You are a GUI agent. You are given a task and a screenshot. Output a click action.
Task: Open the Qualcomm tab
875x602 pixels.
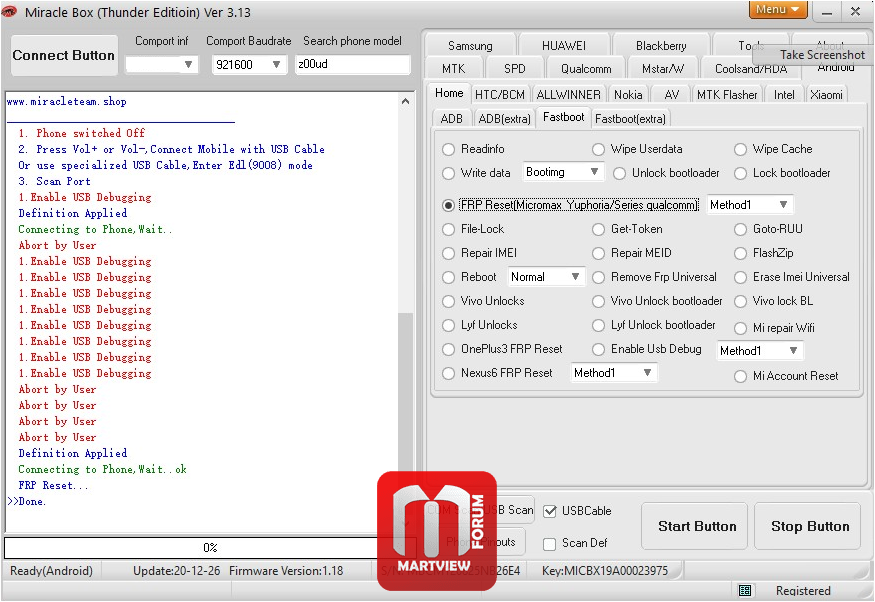pyautogui.click(x=586, y=69)
